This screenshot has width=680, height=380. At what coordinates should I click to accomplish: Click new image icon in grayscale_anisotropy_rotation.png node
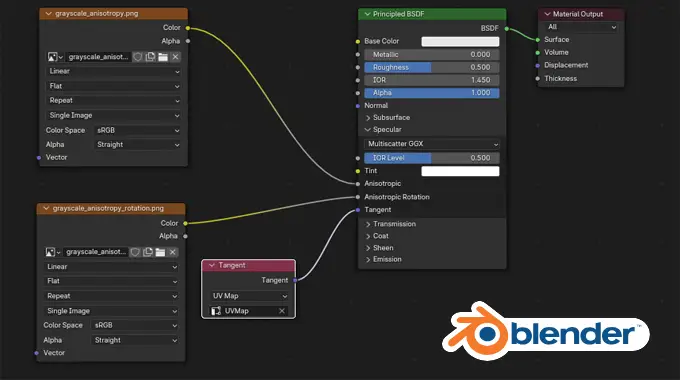click(x=148, y=252)
